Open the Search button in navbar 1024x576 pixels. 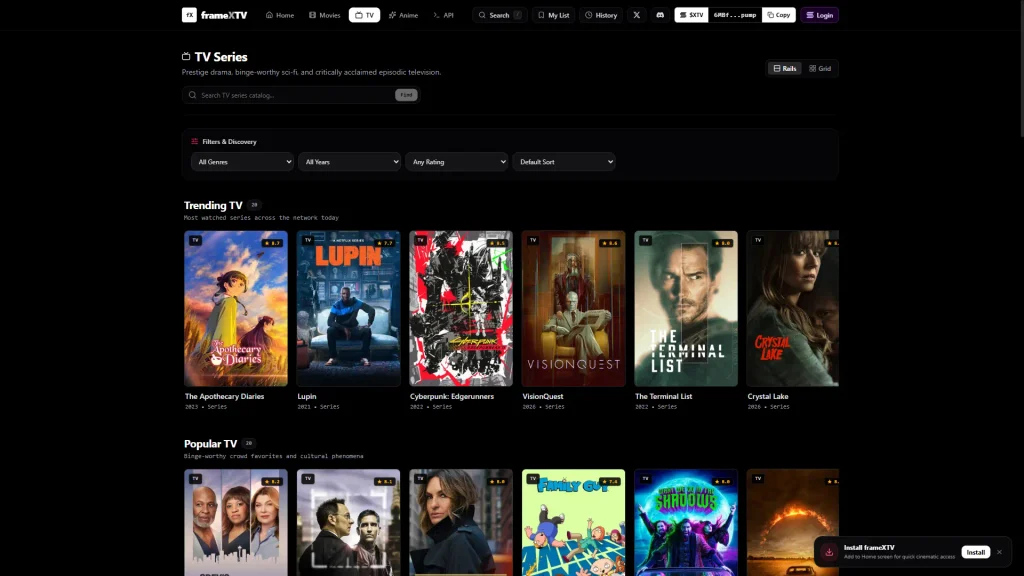click(500, 15)
